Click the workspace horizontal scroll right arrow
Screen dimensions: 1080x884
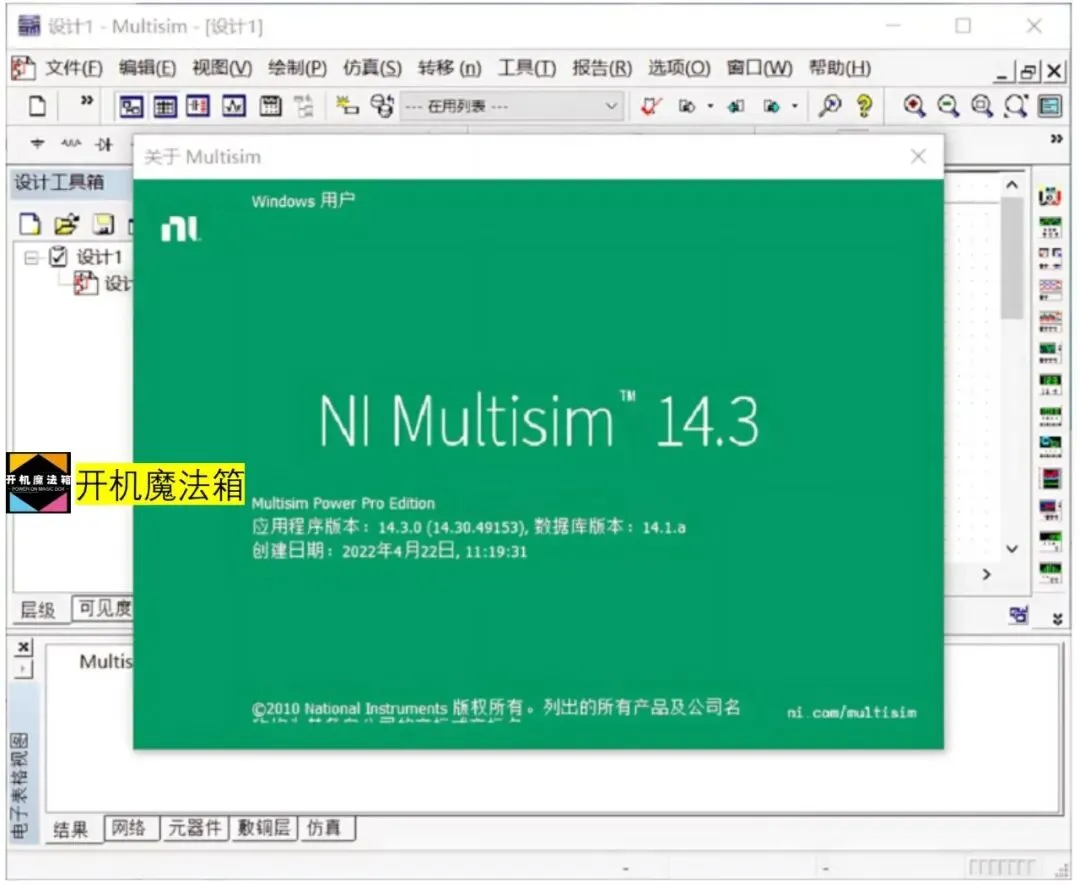(986, 574)
